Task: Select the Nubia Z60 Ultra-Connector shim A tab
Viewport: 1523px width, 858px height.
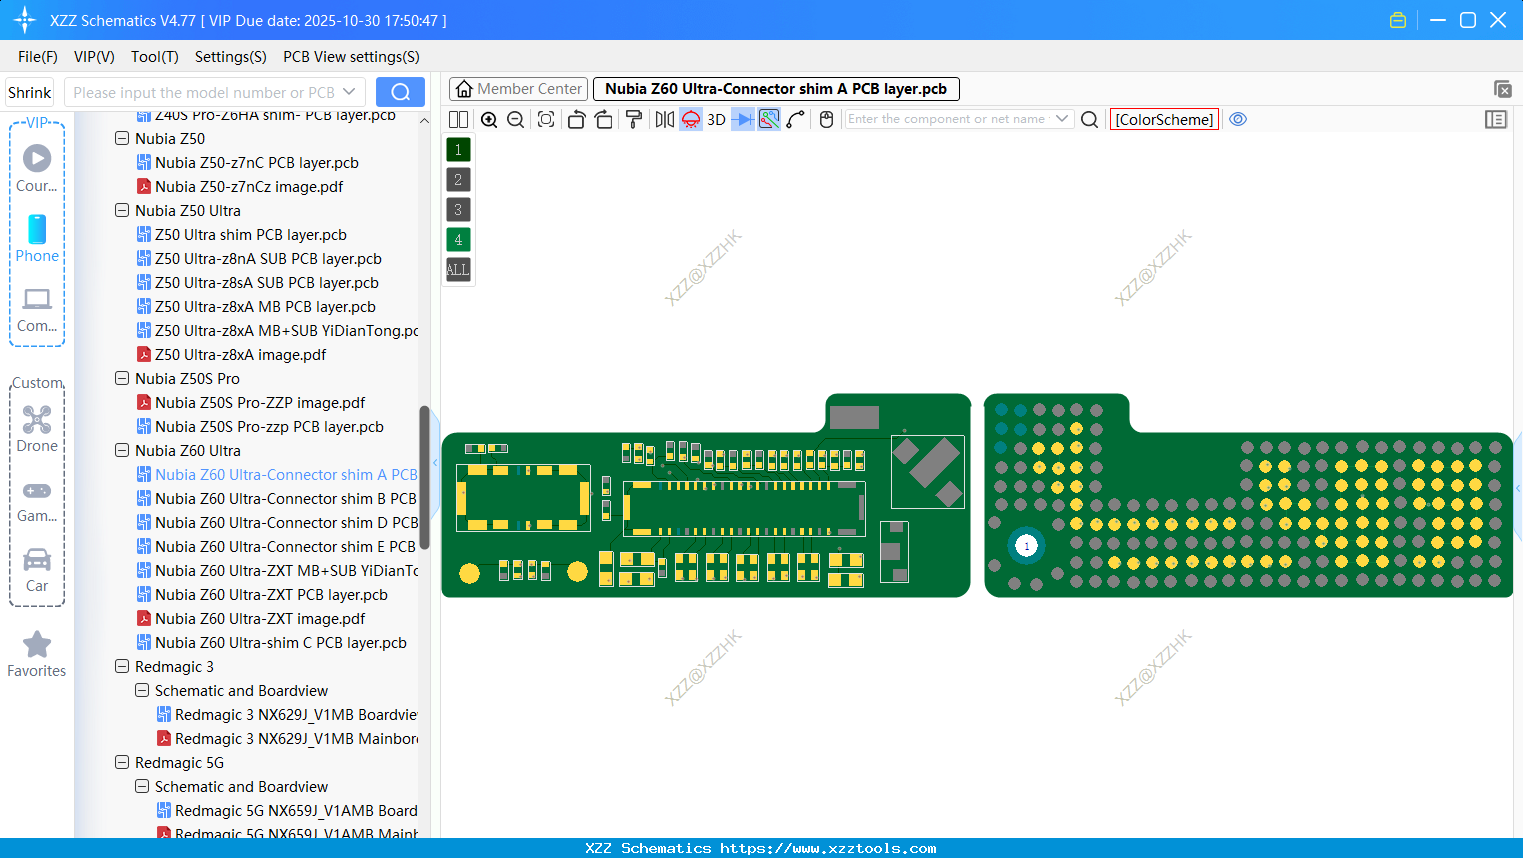Action: [776, 89]
